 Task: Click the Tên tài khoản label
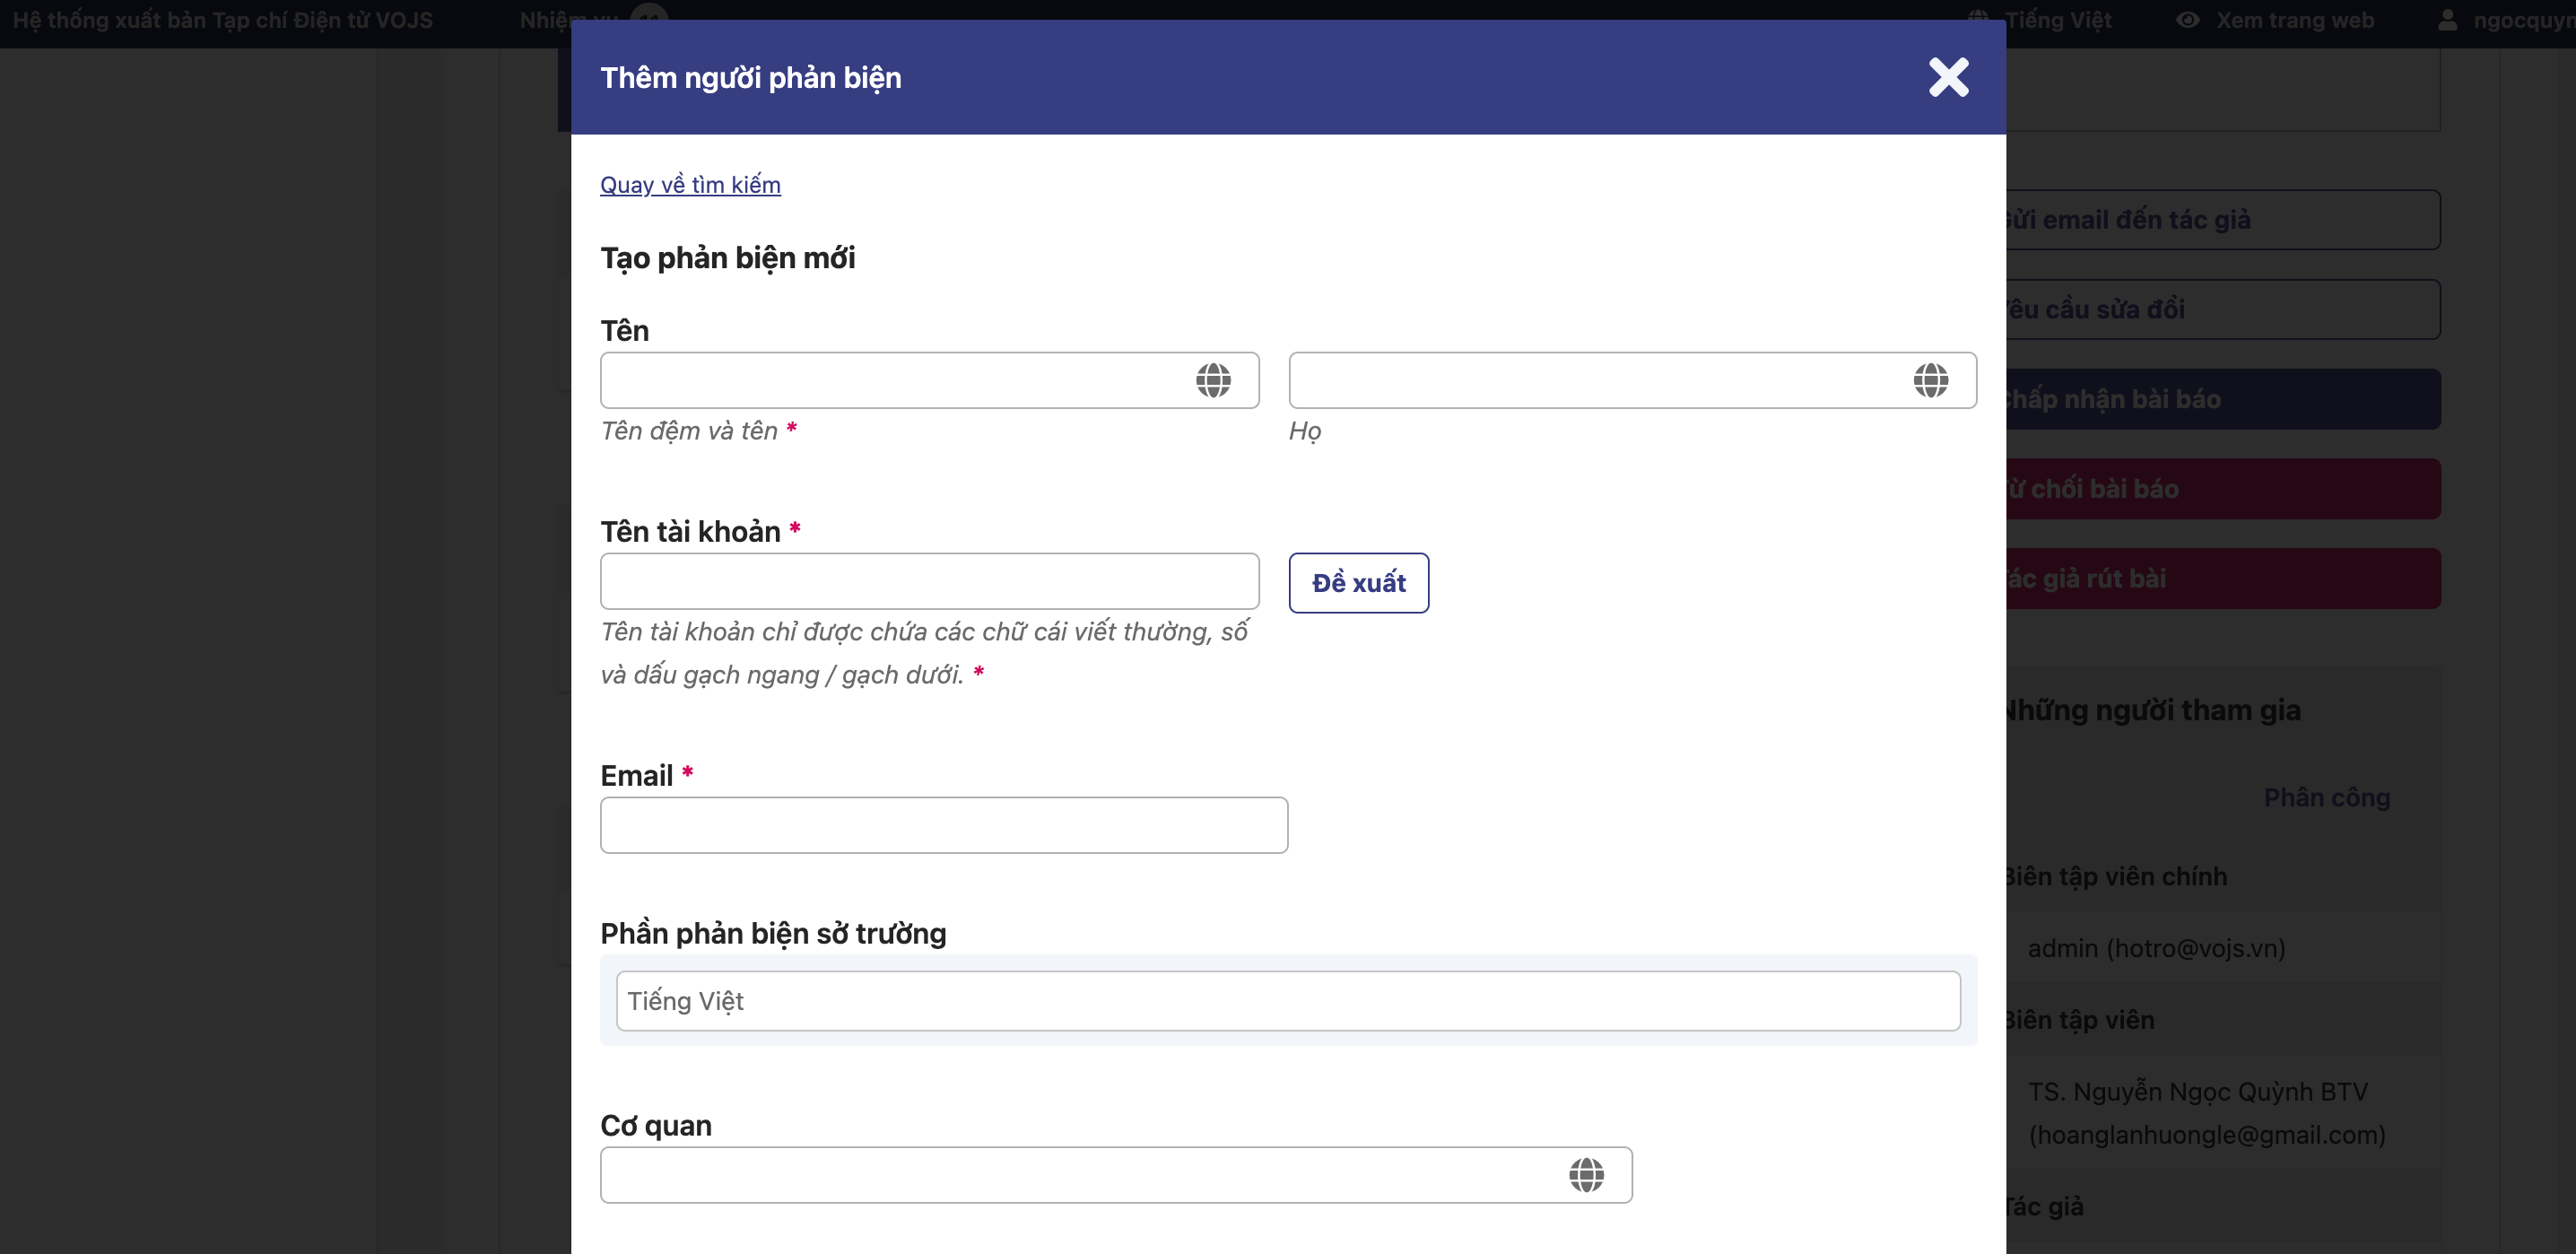coord(690,531)
